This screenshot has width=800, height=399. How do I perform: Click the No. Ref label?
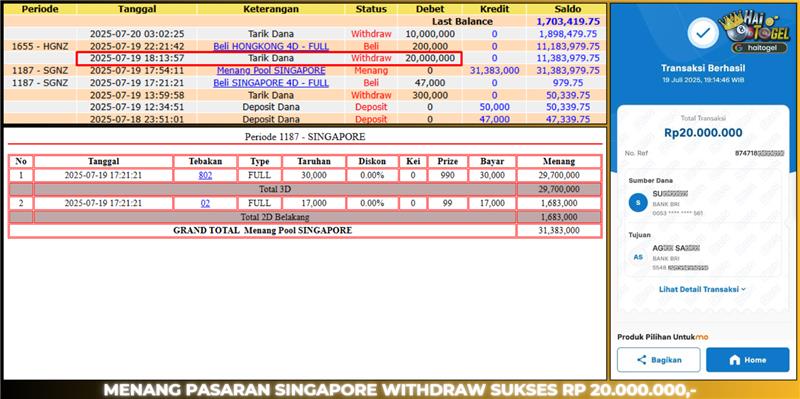coord(635,153)
